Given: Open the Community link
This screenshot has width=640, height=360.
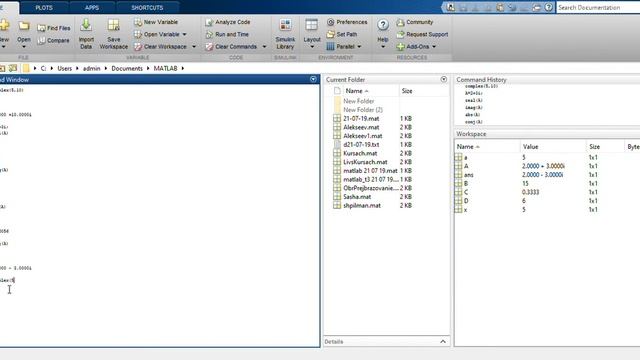Looking at the screenshot, I should [415, 22].
